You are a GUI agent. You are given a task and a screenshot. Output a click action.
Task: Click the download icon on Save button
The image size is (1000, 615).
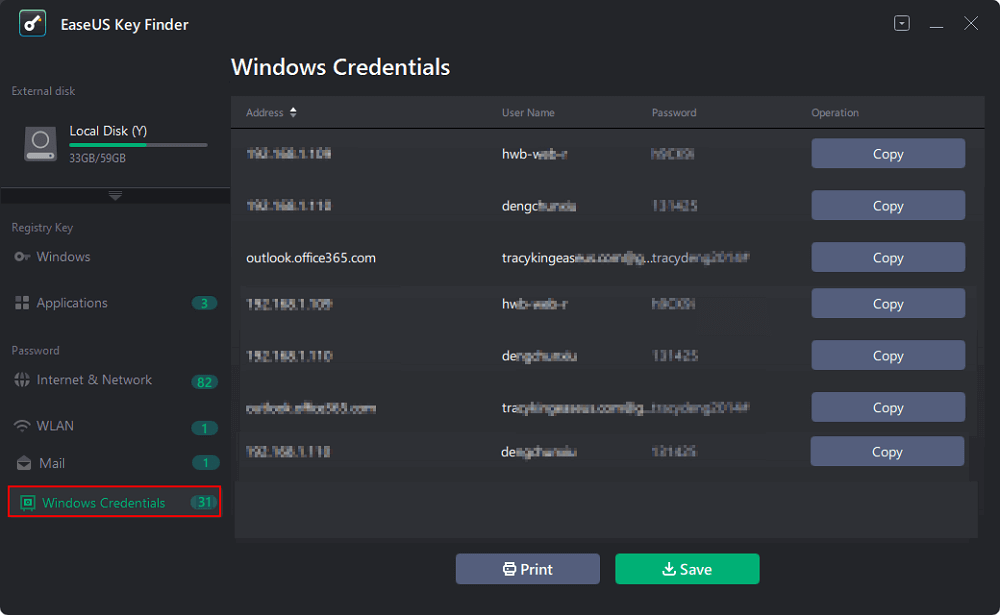coord(668,568)
